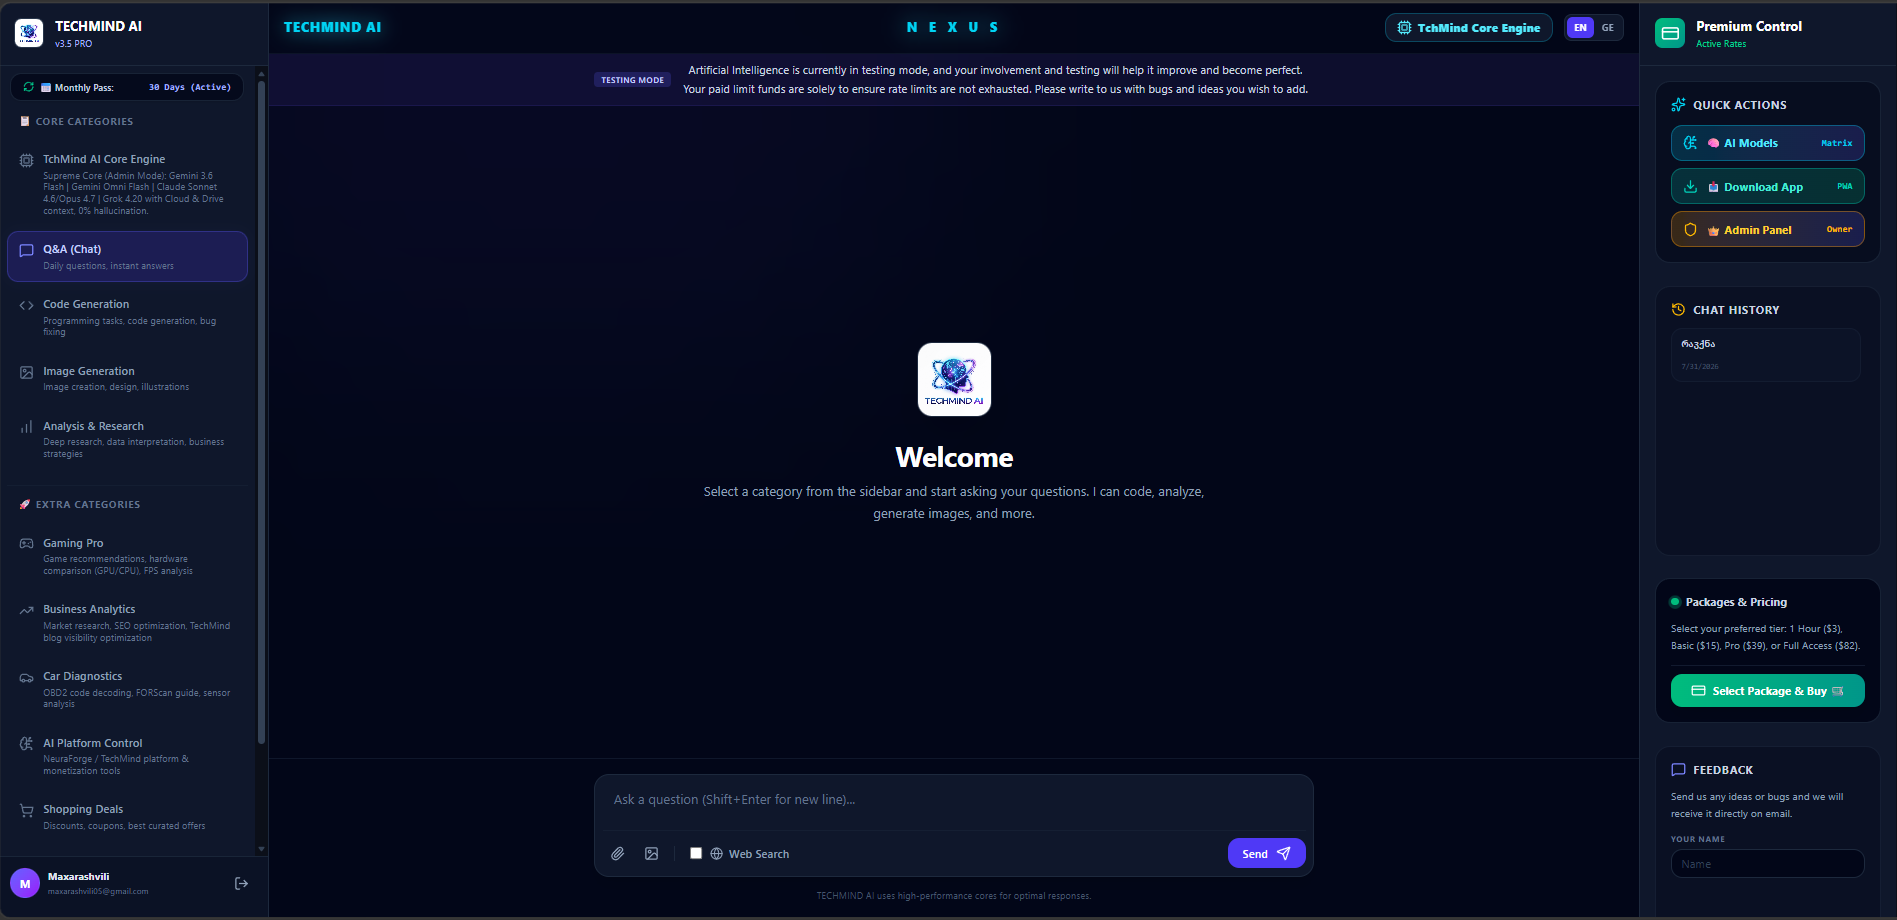Screen dimensions: 1897x920
Task: Open Image Generation via its picture icon
Action: click(27, 372)
